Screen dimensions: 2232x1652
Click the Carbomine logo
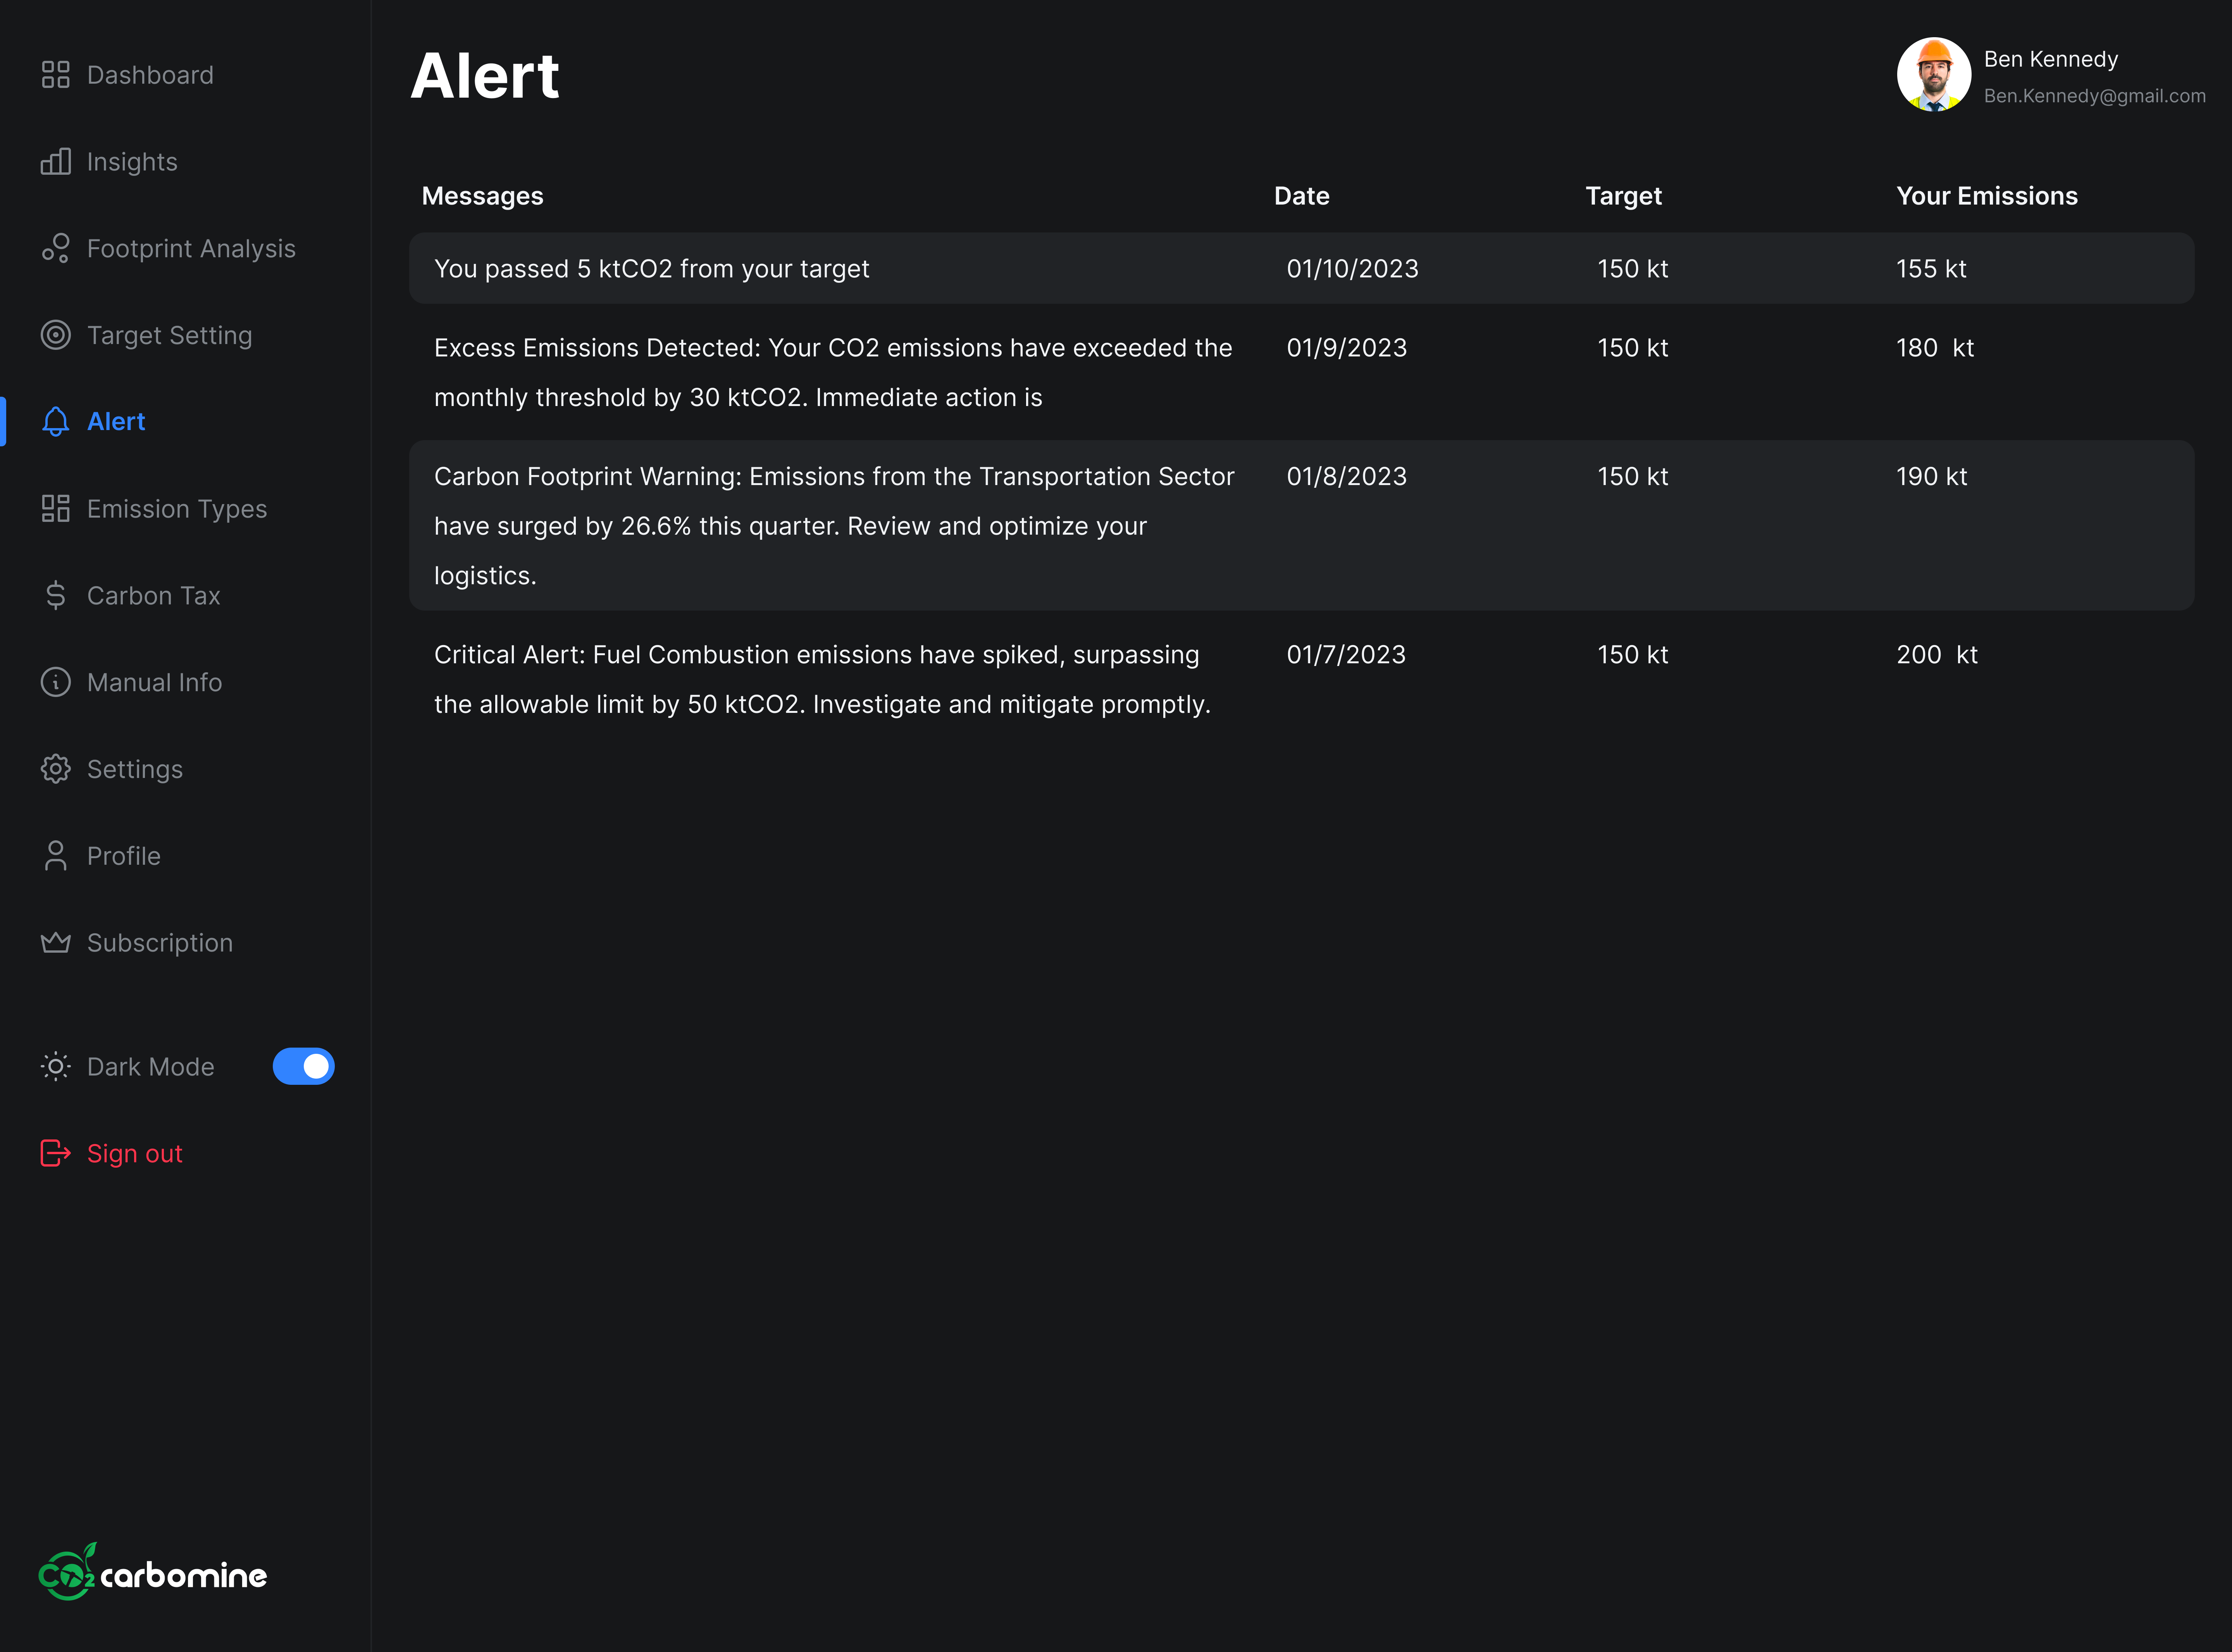(152, 1573)
